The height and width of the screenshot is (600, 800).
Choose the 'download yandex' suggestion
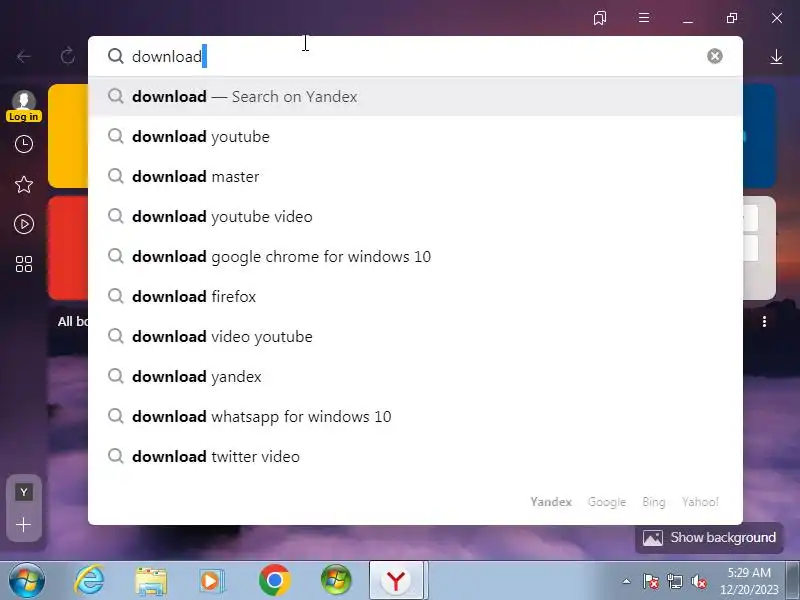[415, 377]
